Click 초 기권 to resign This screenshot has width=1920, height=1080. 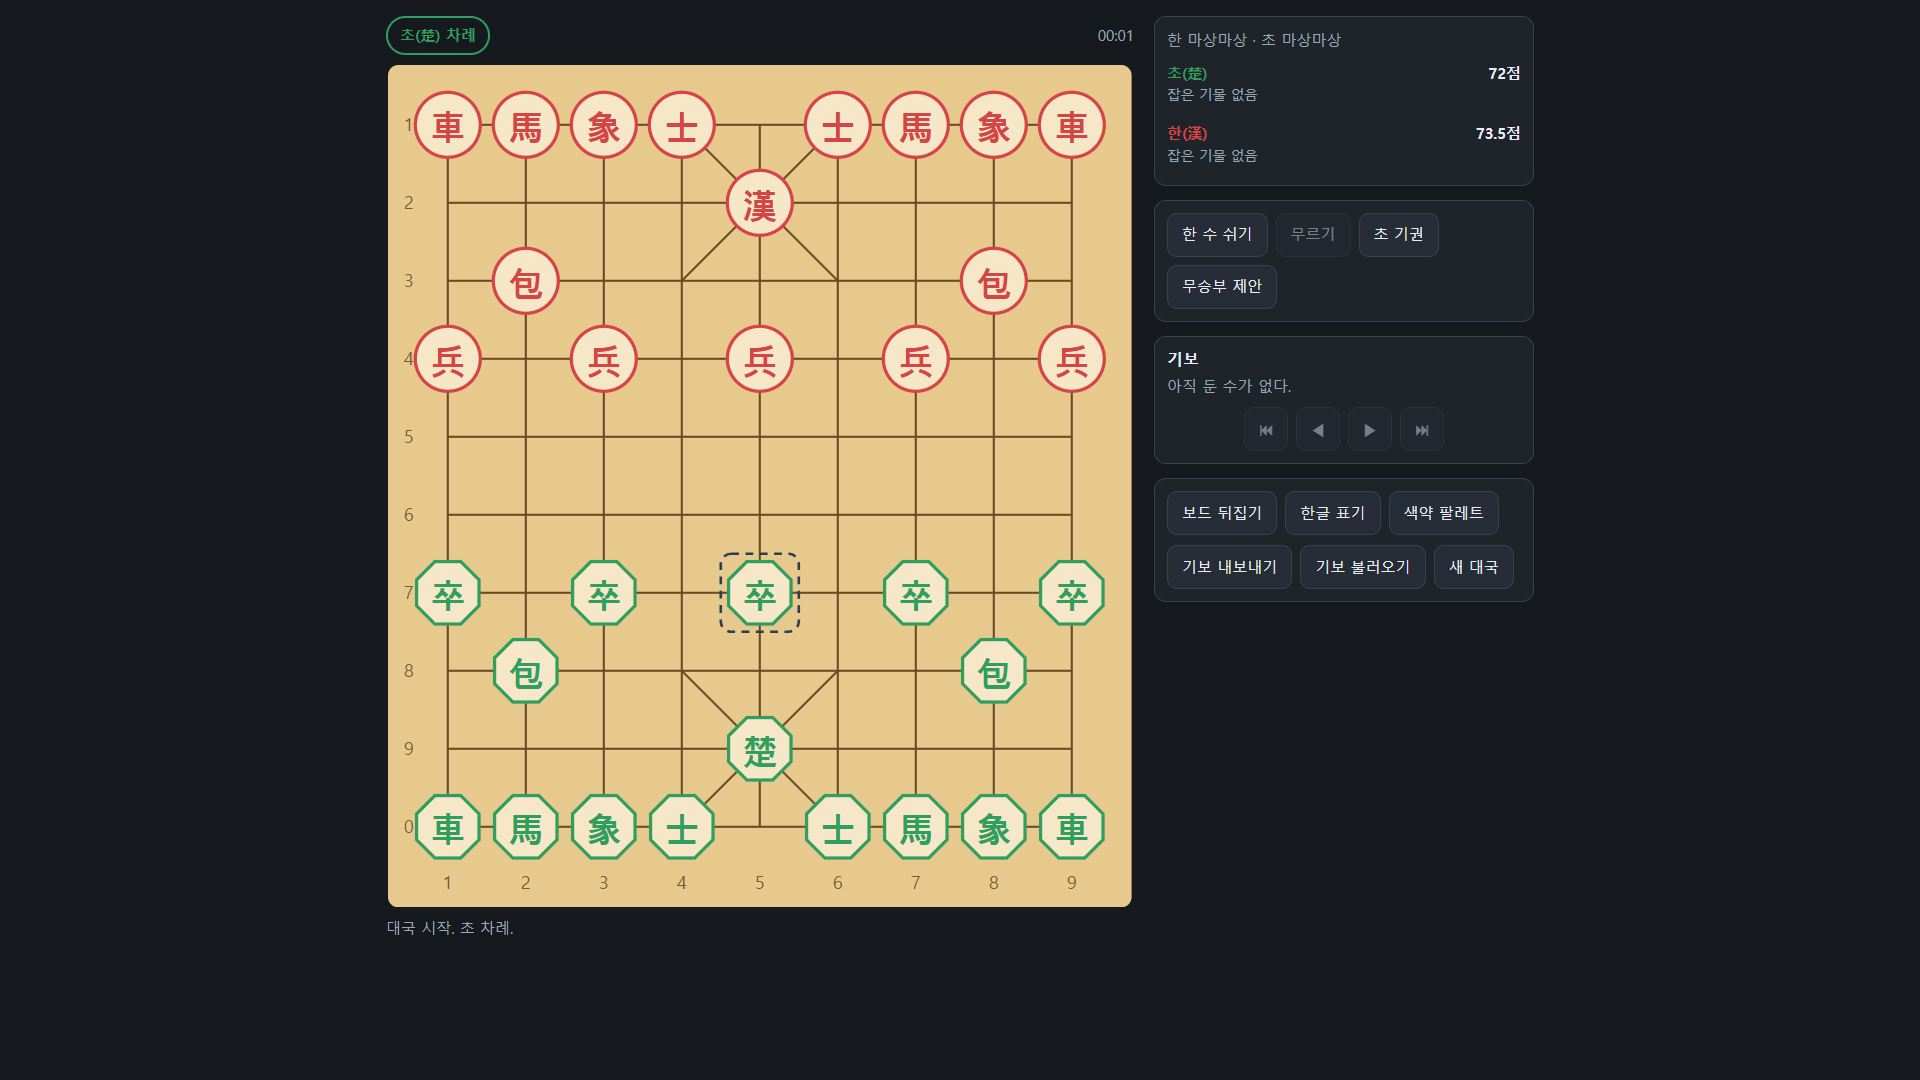pos(1398,234)
